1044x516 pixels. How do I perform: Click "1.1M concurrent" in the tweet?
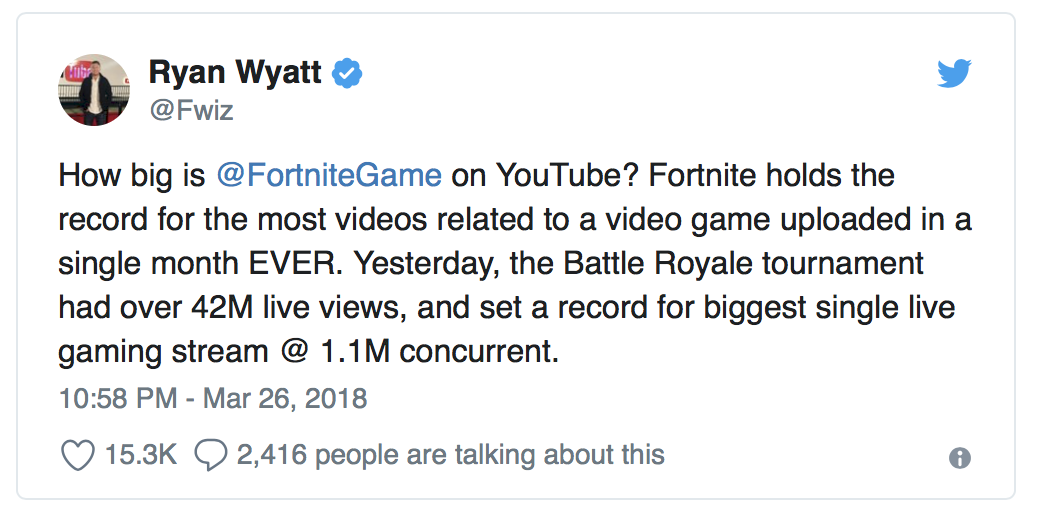pos(439,353)
